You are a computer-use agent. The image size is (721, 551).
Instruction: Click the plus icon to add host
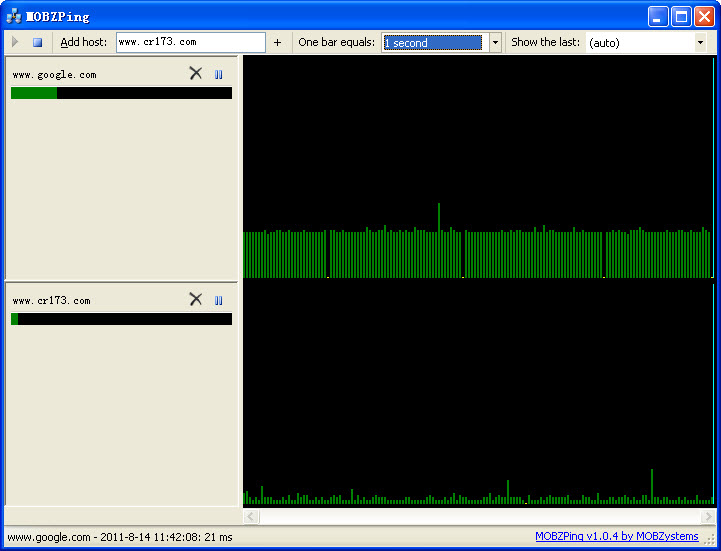point(277,42)
